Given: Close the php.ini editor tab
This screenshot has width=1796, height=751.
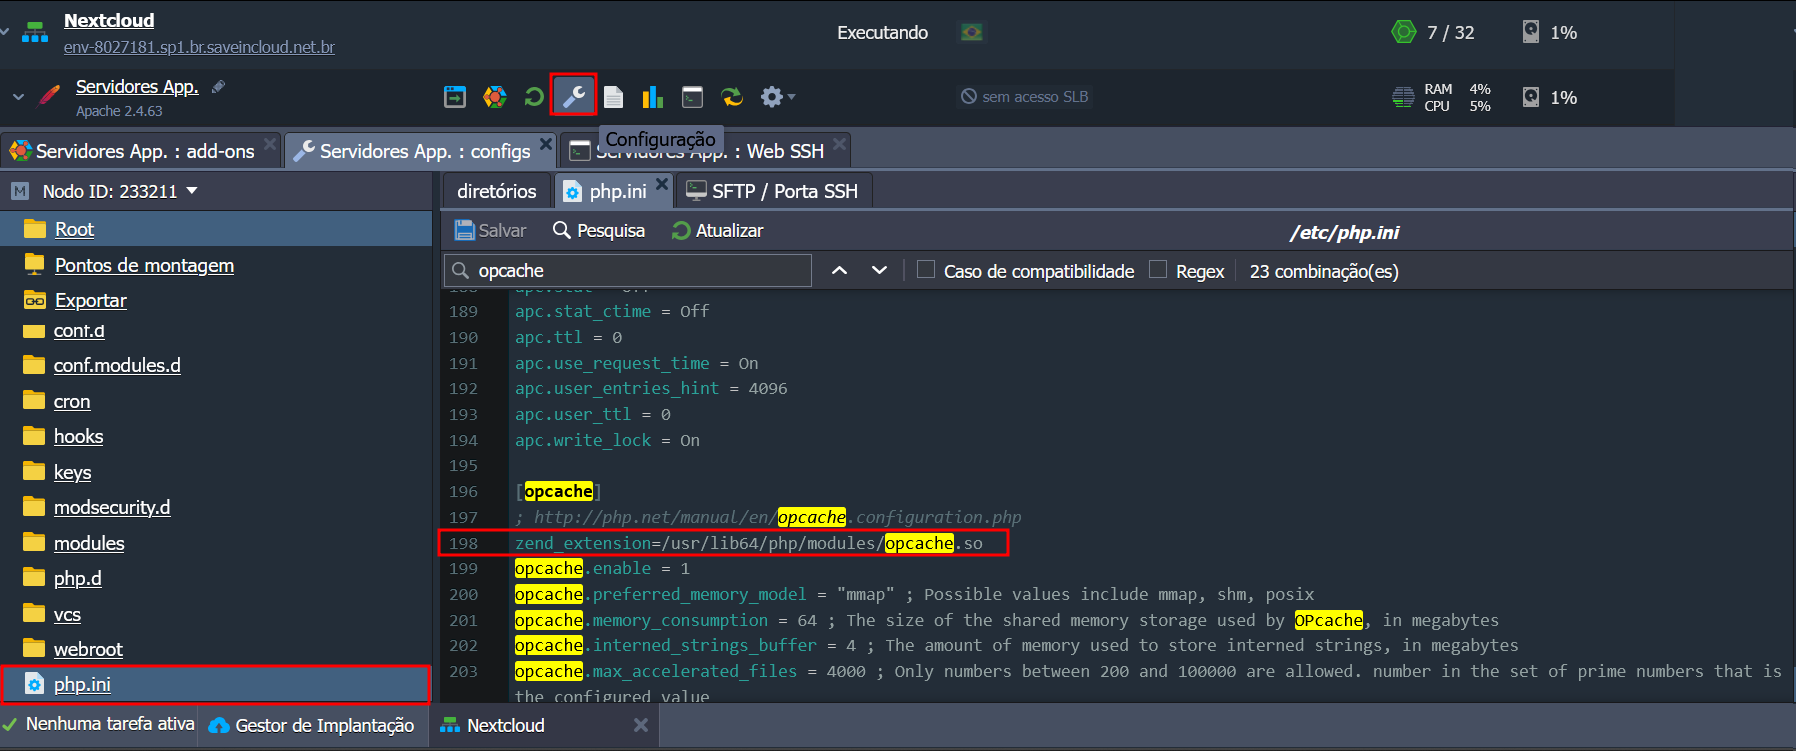Looking at the screenshot, I should pos(662,184).
